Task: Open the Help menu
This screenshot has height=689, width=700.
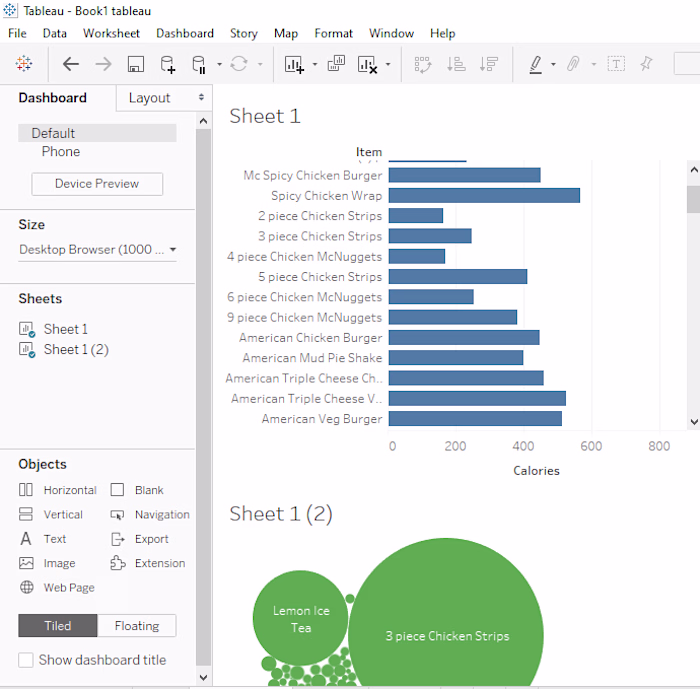Action: (442, 33)
